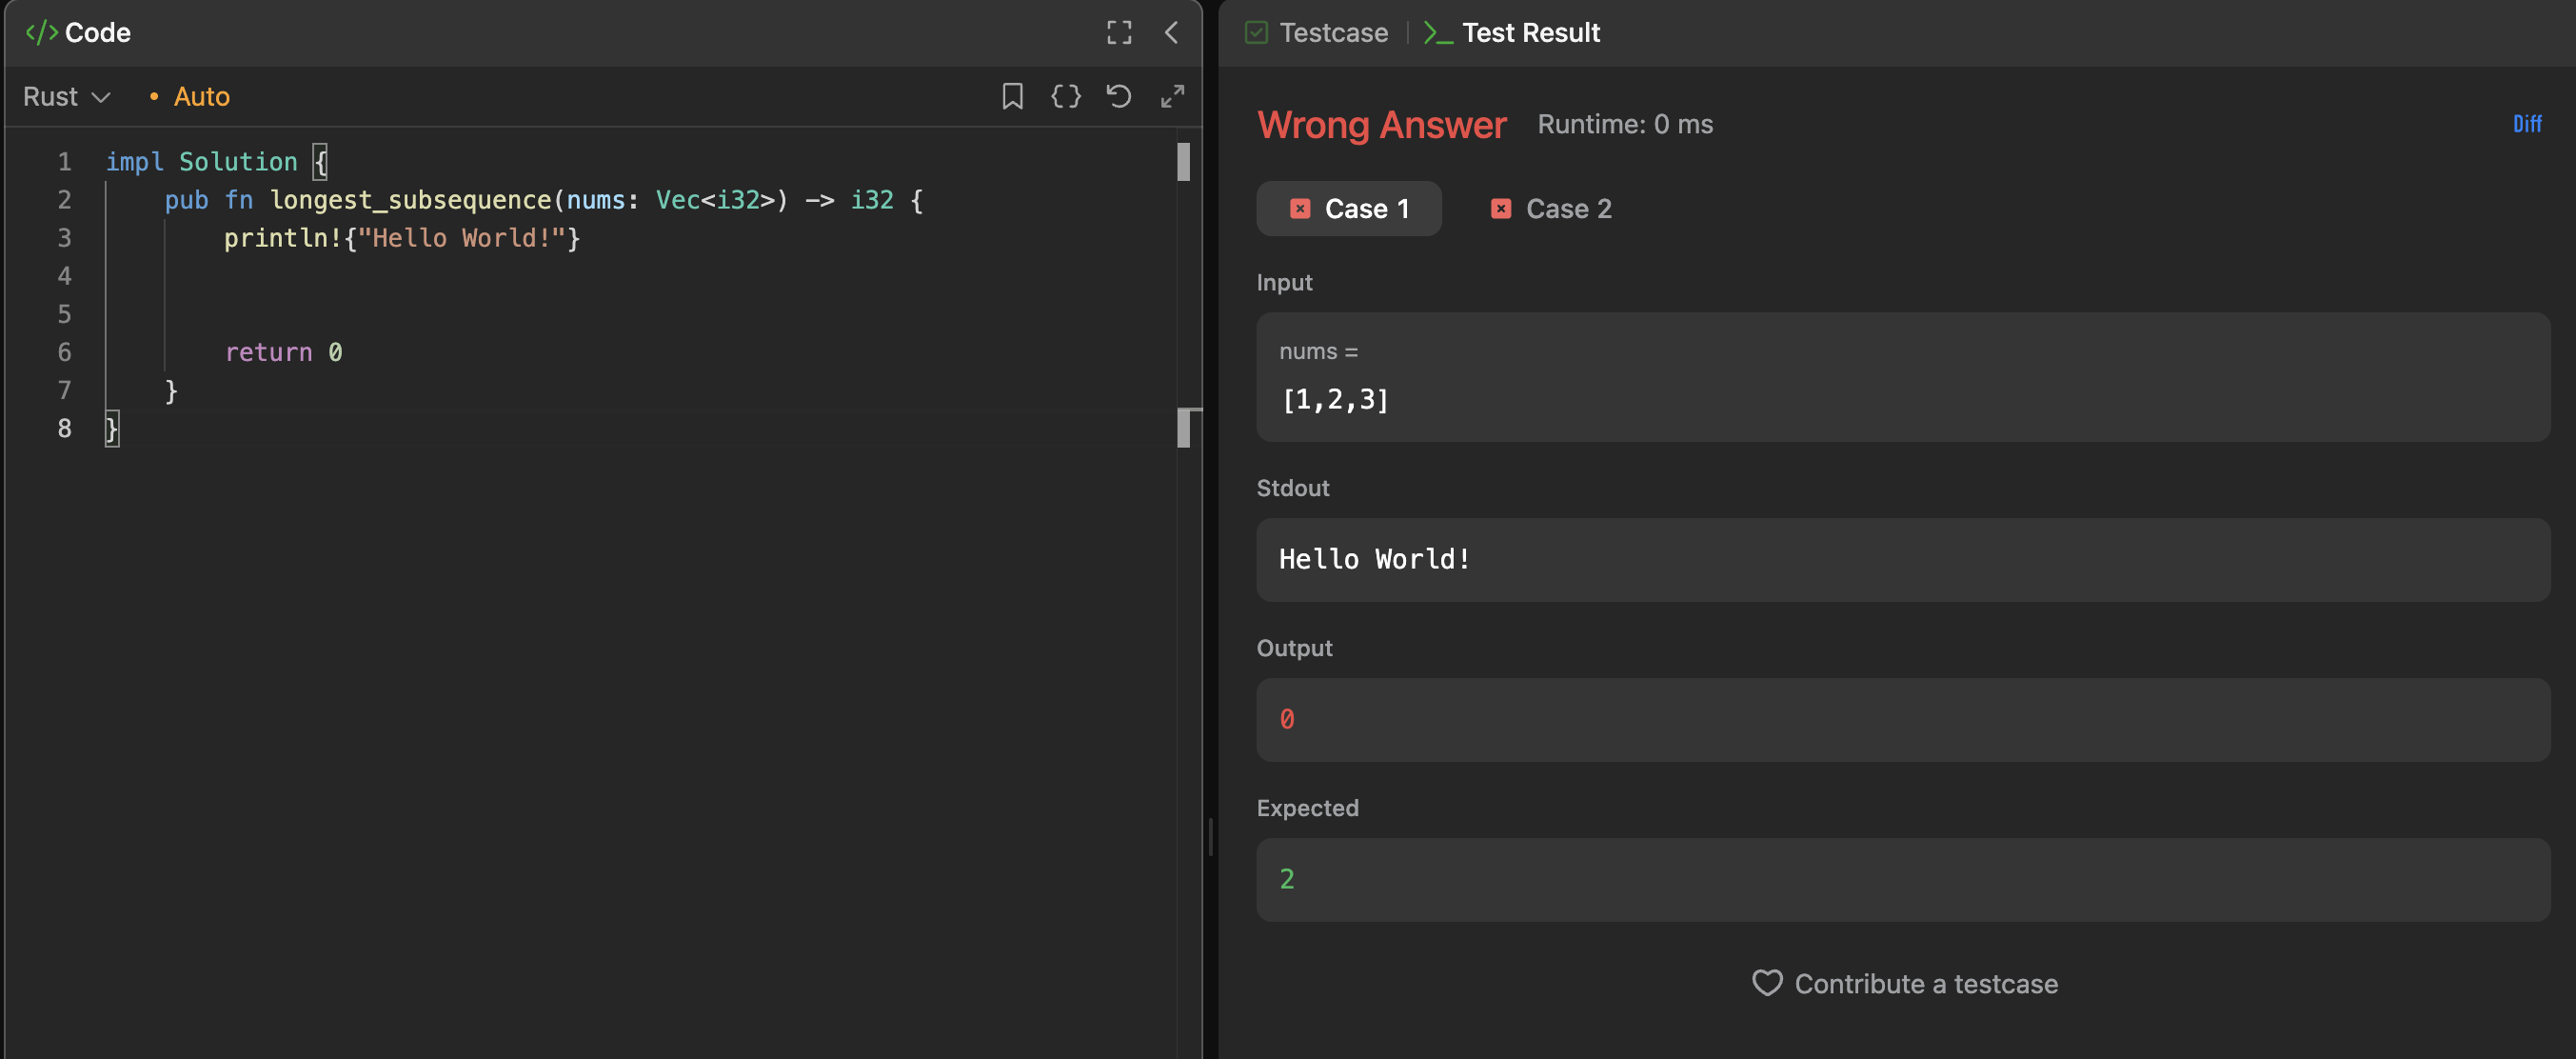Select the Test Result tab
The image size is (2576, 1059).
(x=1512, y=33)
